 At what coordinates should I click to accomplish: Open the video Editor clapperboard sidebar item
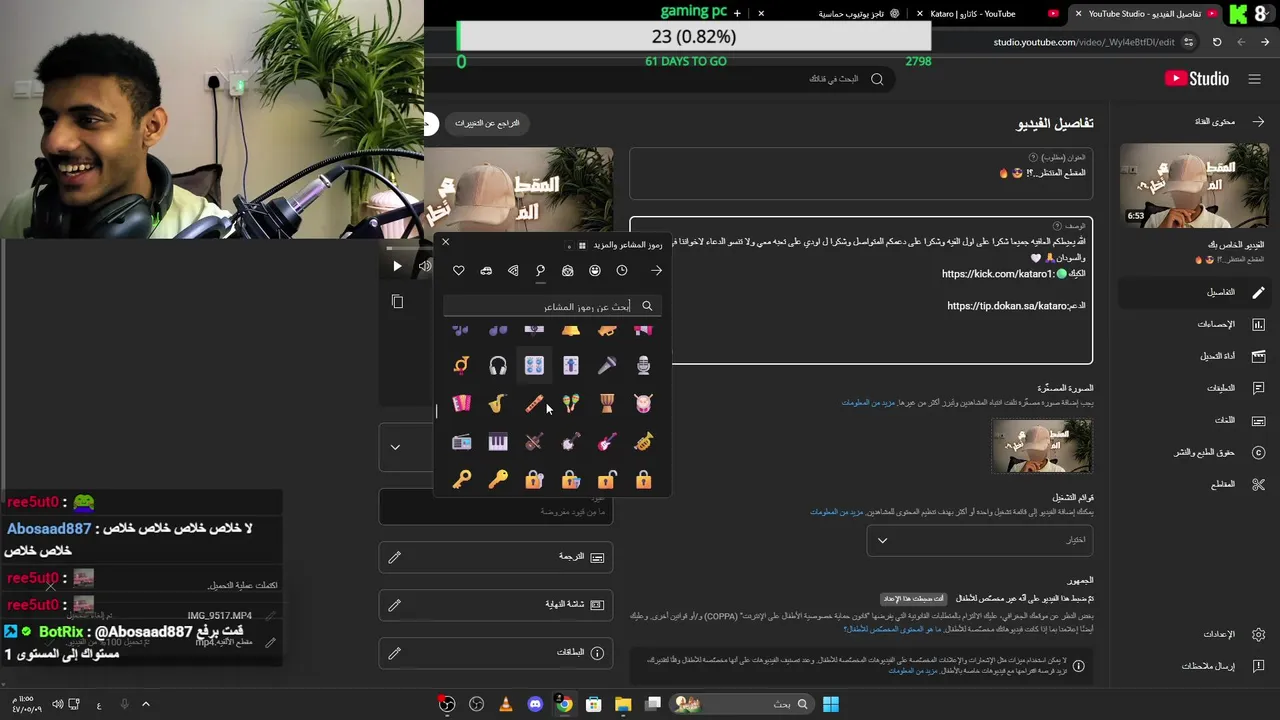click(x=1195, y=356)
